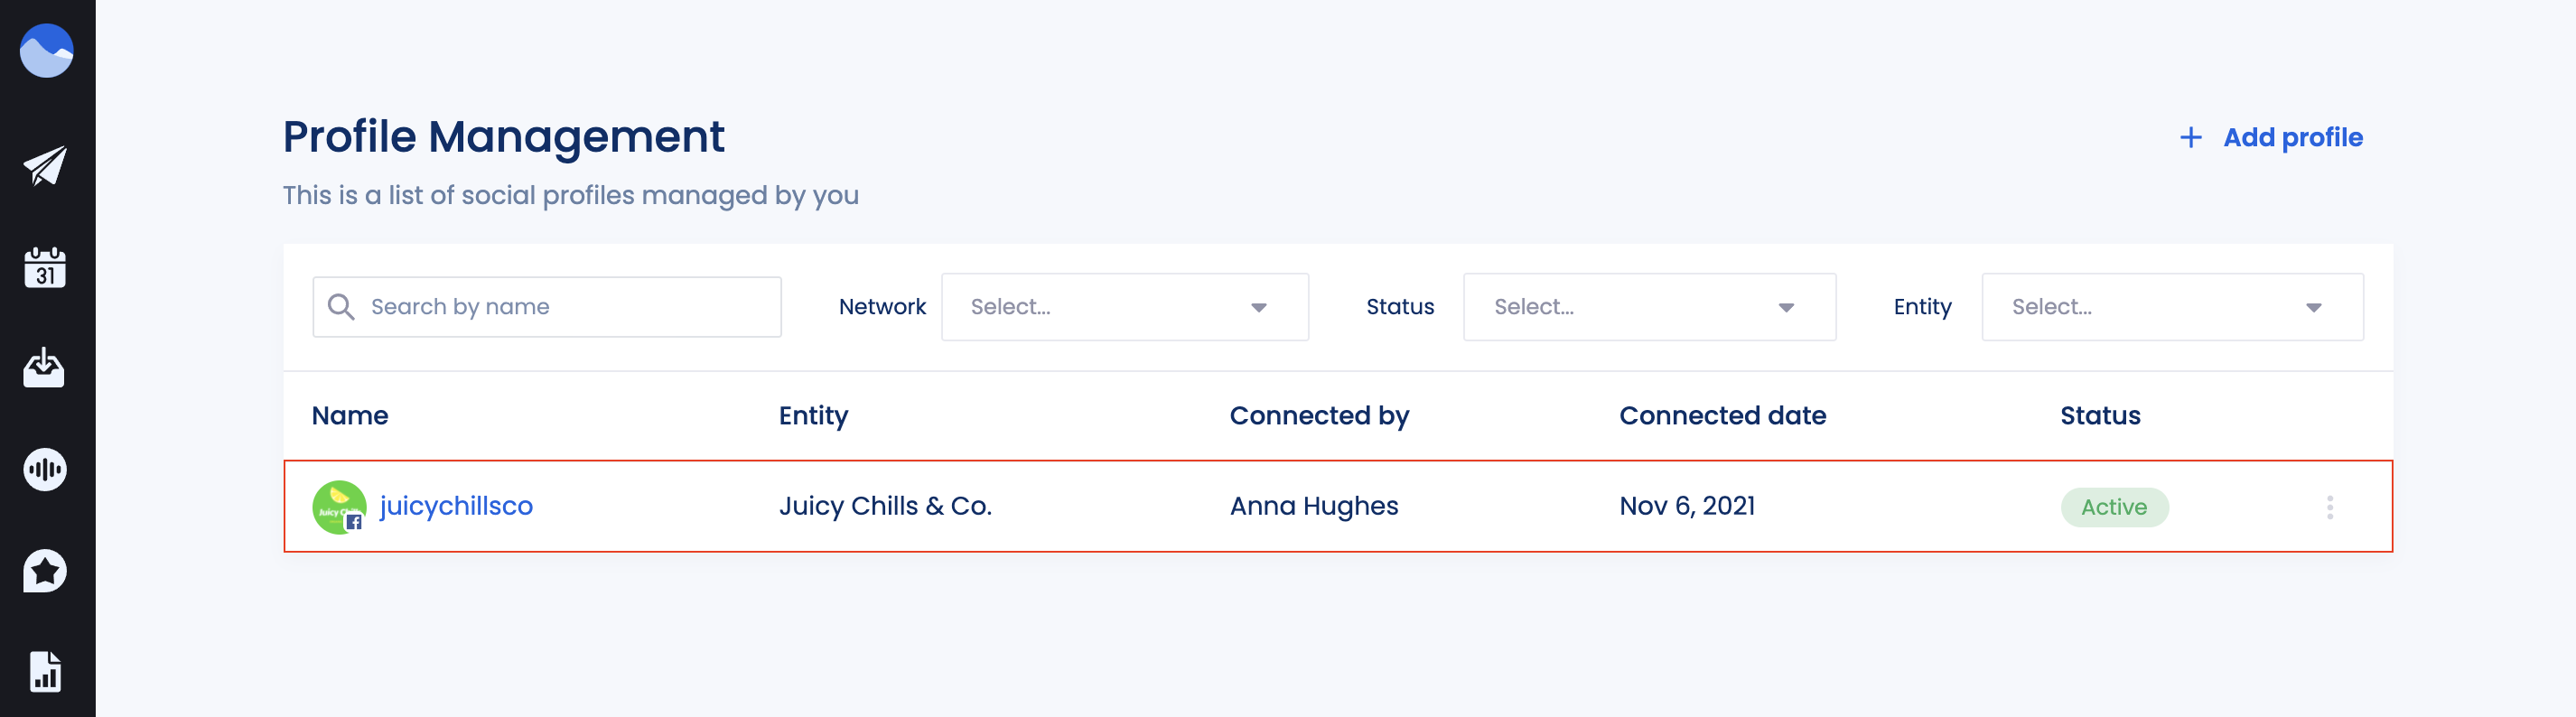Image resolution: width=2576 pixels, height=717 pixels.
Task: Open the reports document chart icon
Action: [x=45, y=671]
